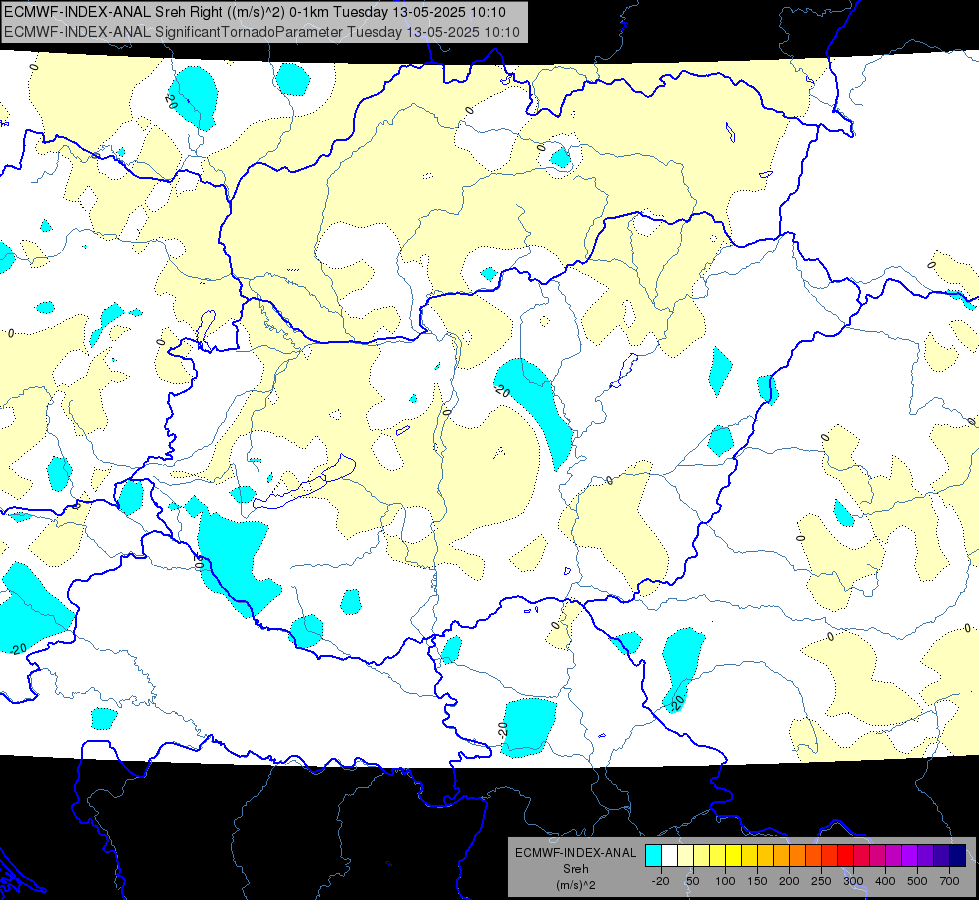Select the 'SignificantTornadoParameter' title line
The width and height of the screenshot is (979, 900).
tap(262, 32)
